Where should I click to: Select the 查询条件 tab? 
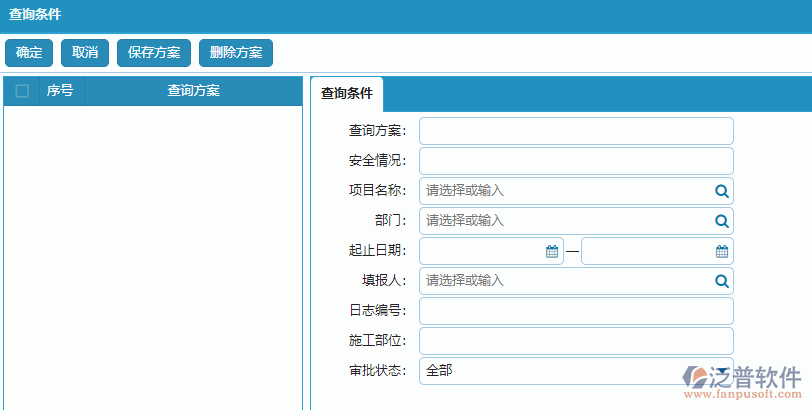pos(347,94)
